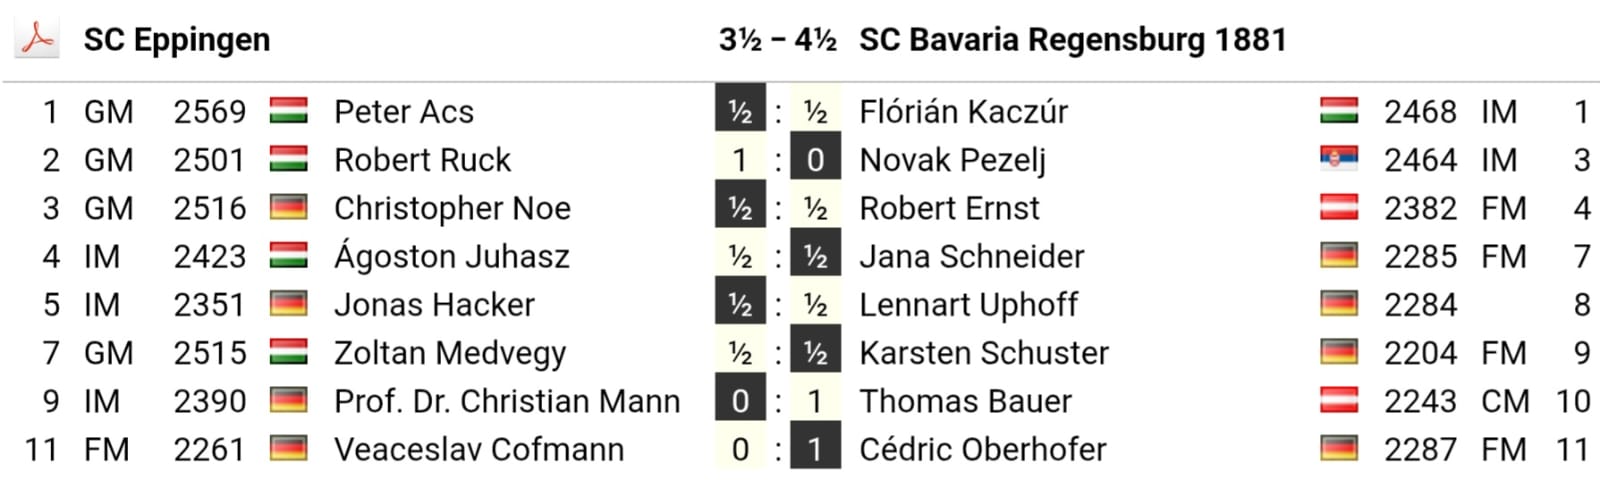Click Peter Acs's Hungarian flag icon
The image size is (1600, 488).
click(288, 111)
